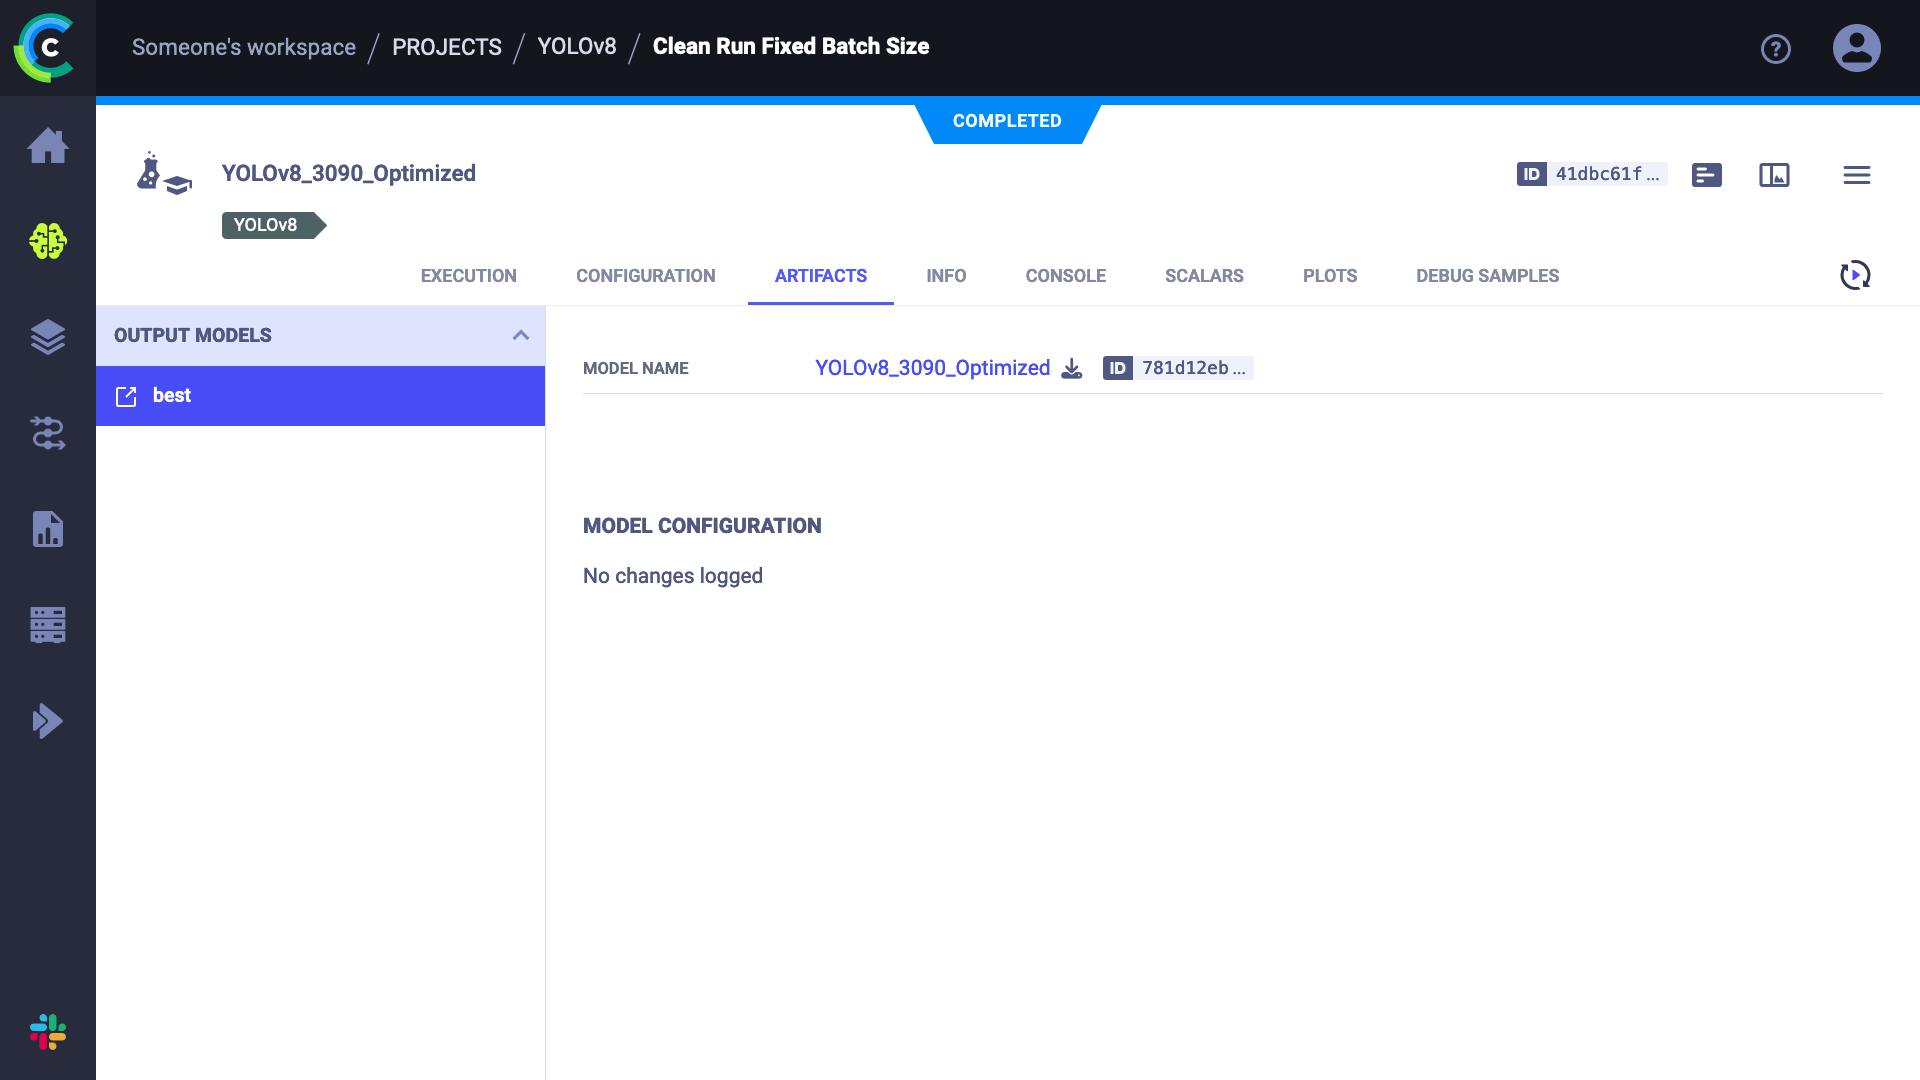Switch to the SCALARS tab
The height and width of the screenshot is (1080, 1920).
(x=1204, y=276)
